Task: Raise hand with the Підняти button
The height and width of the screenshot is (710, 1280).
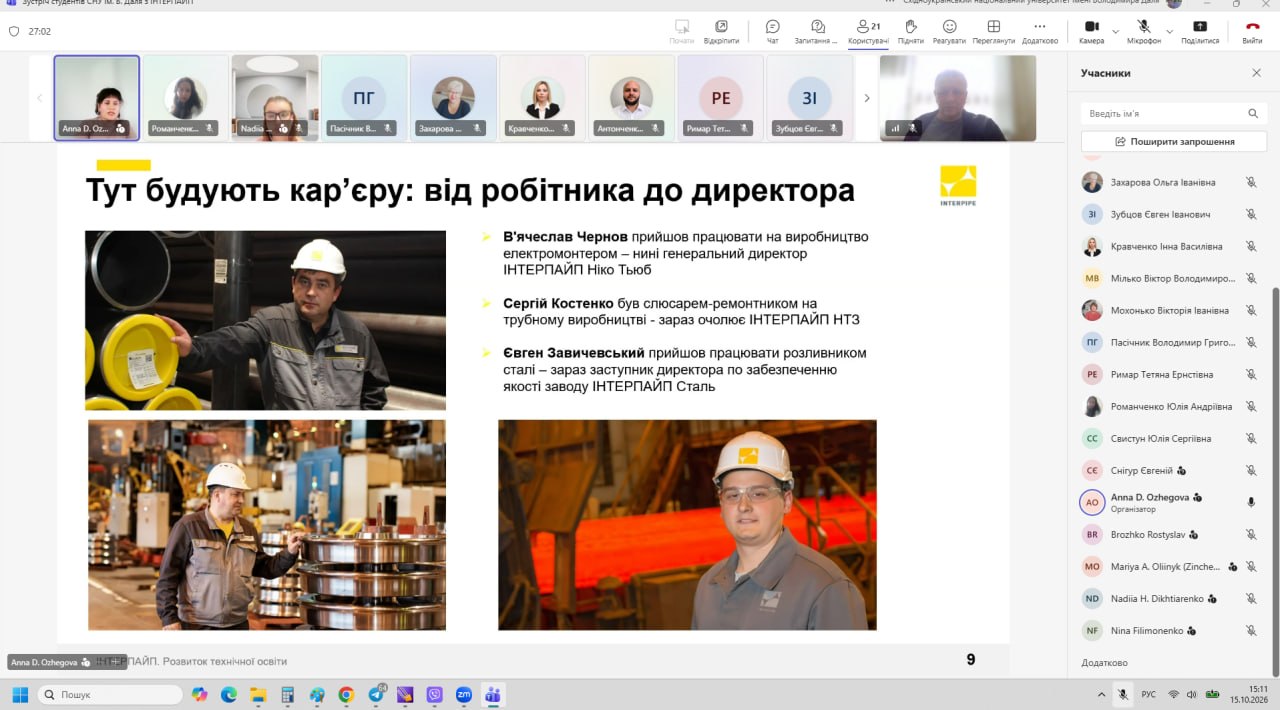Action: coord(911,31)
